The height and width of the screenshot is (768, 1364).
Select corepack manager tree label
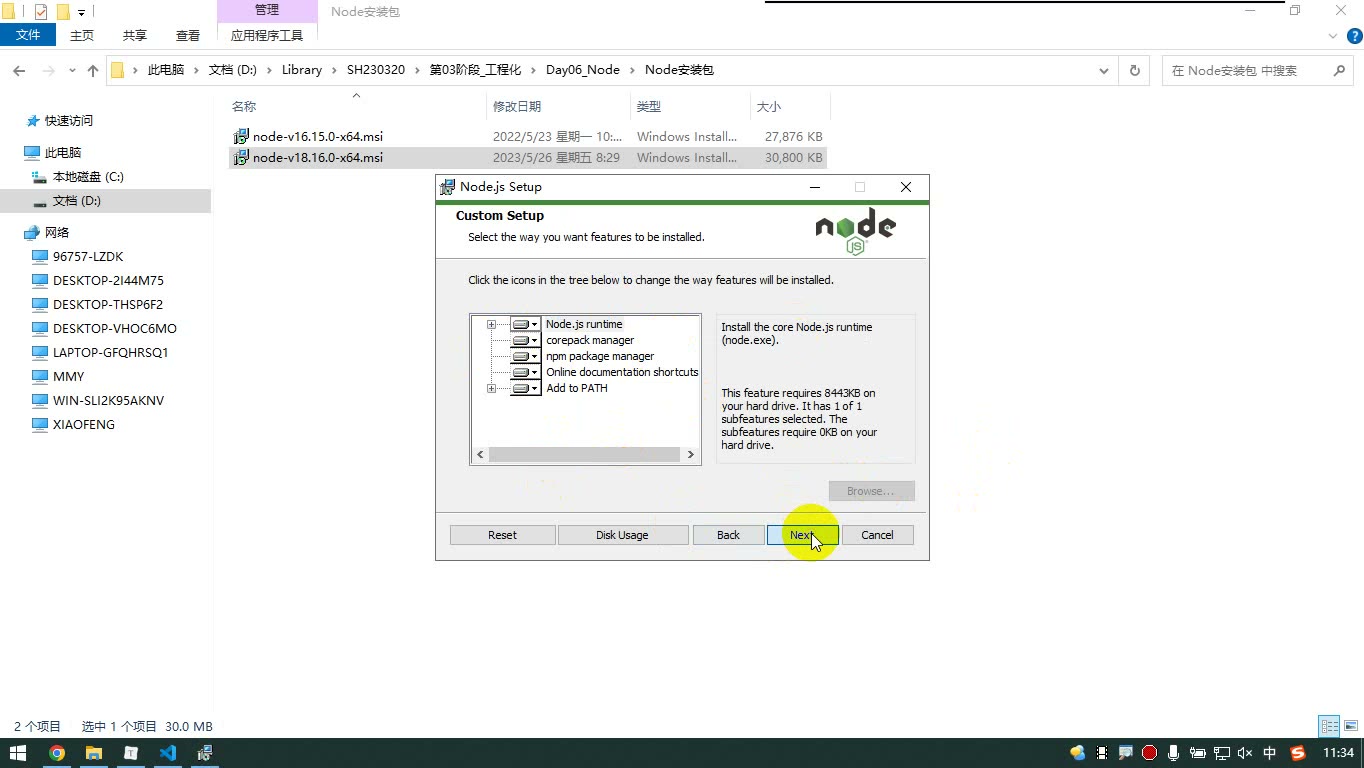click(x=590, y=340)
